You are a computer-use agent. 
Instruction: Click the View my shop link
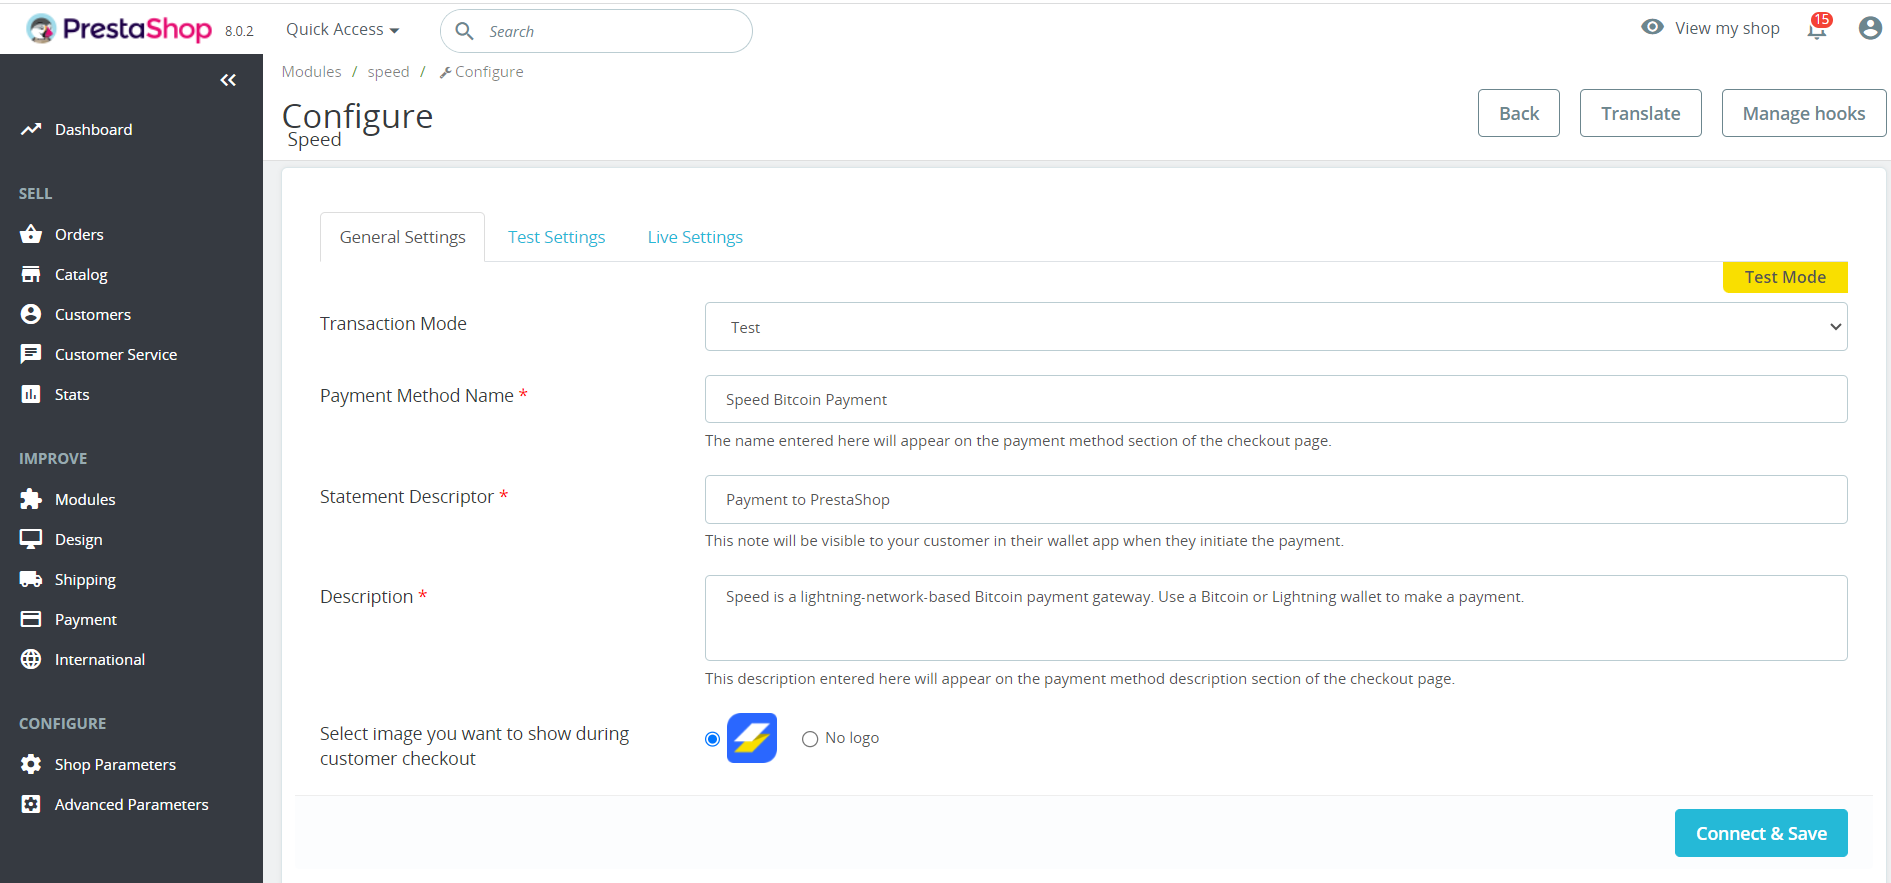pos(1727,28)
